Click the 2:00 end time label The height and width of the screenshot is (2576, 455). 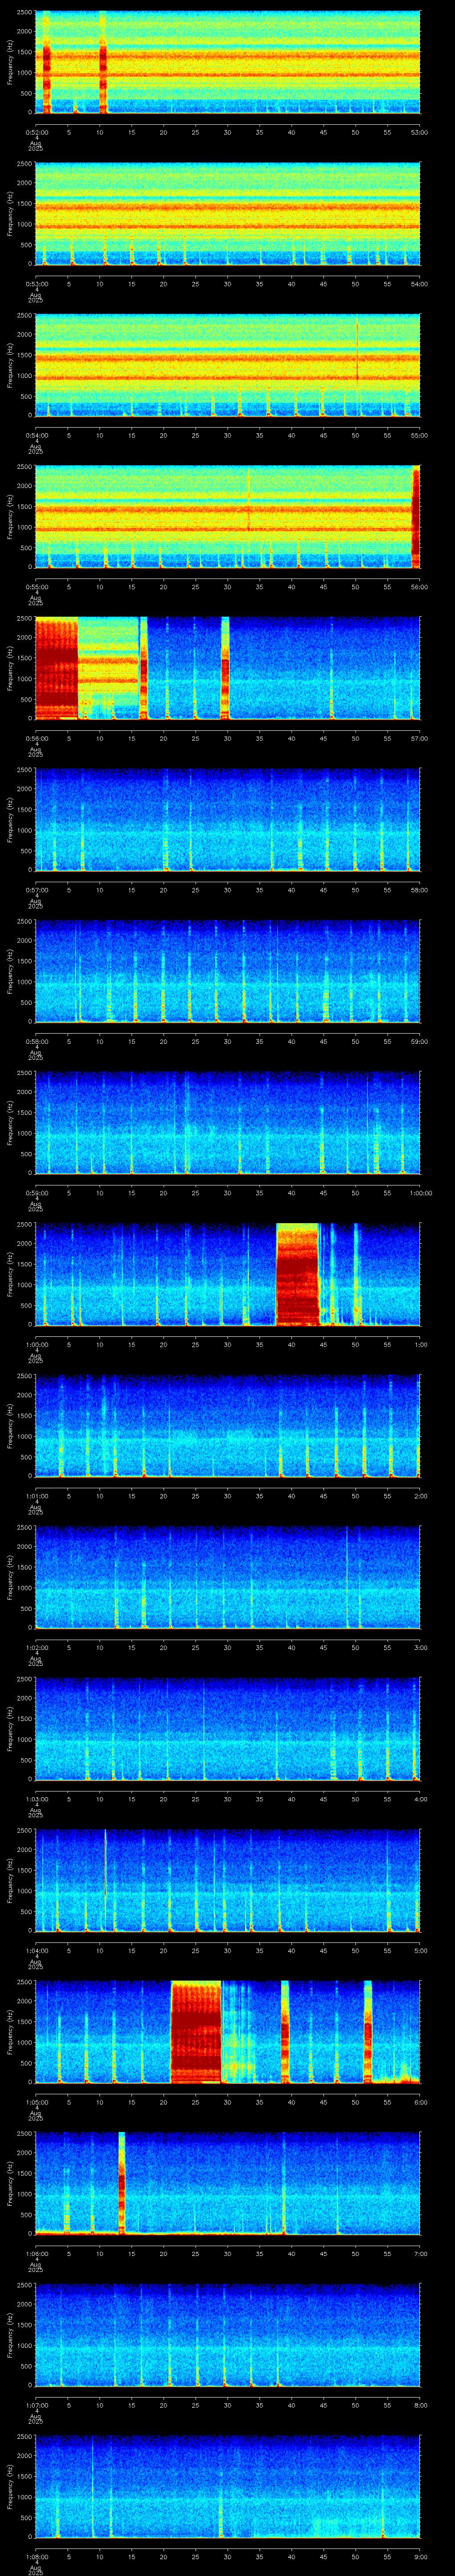click(x=421, y=1496)
